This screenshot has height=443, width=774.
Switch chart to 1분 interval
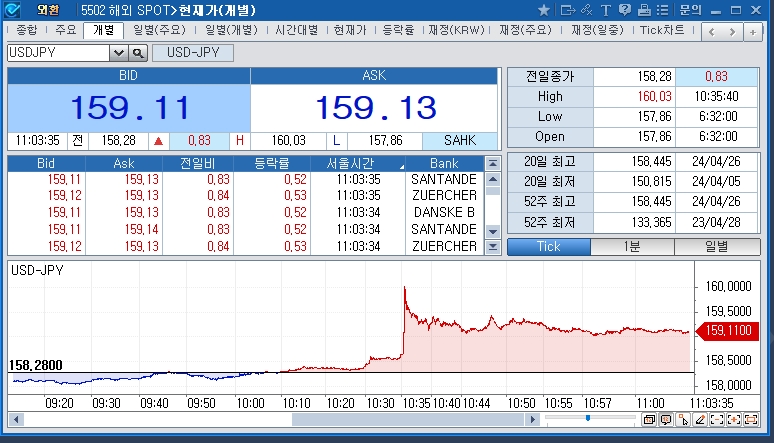point(632,246)
